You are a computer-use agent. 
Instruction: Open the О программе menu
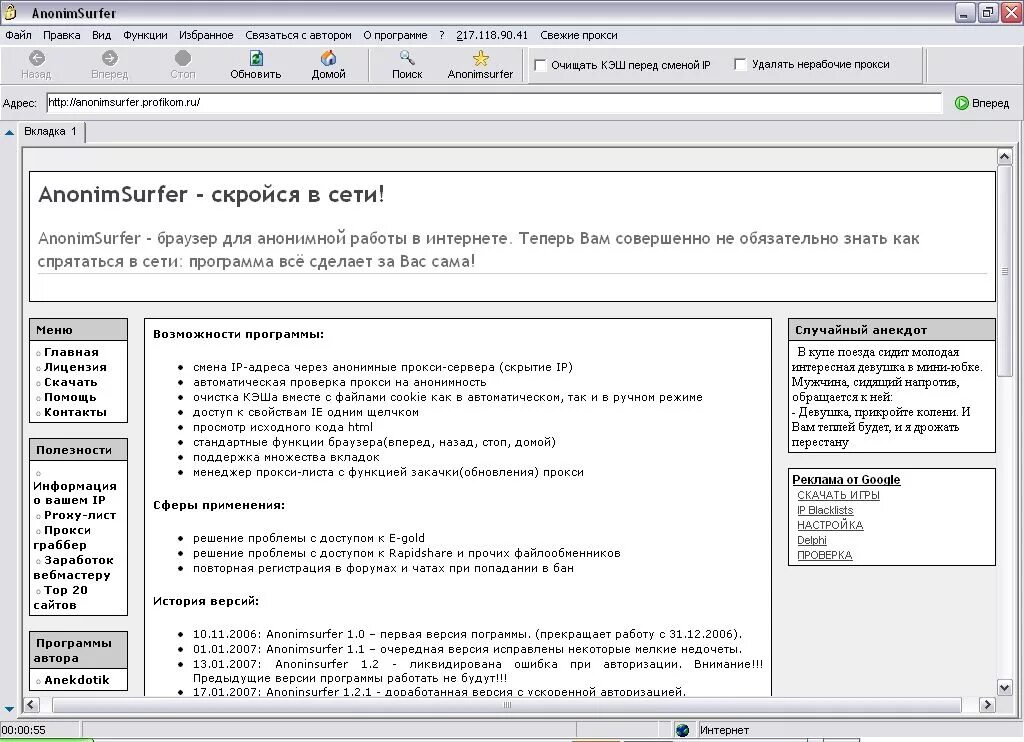(x=395, y=35)
